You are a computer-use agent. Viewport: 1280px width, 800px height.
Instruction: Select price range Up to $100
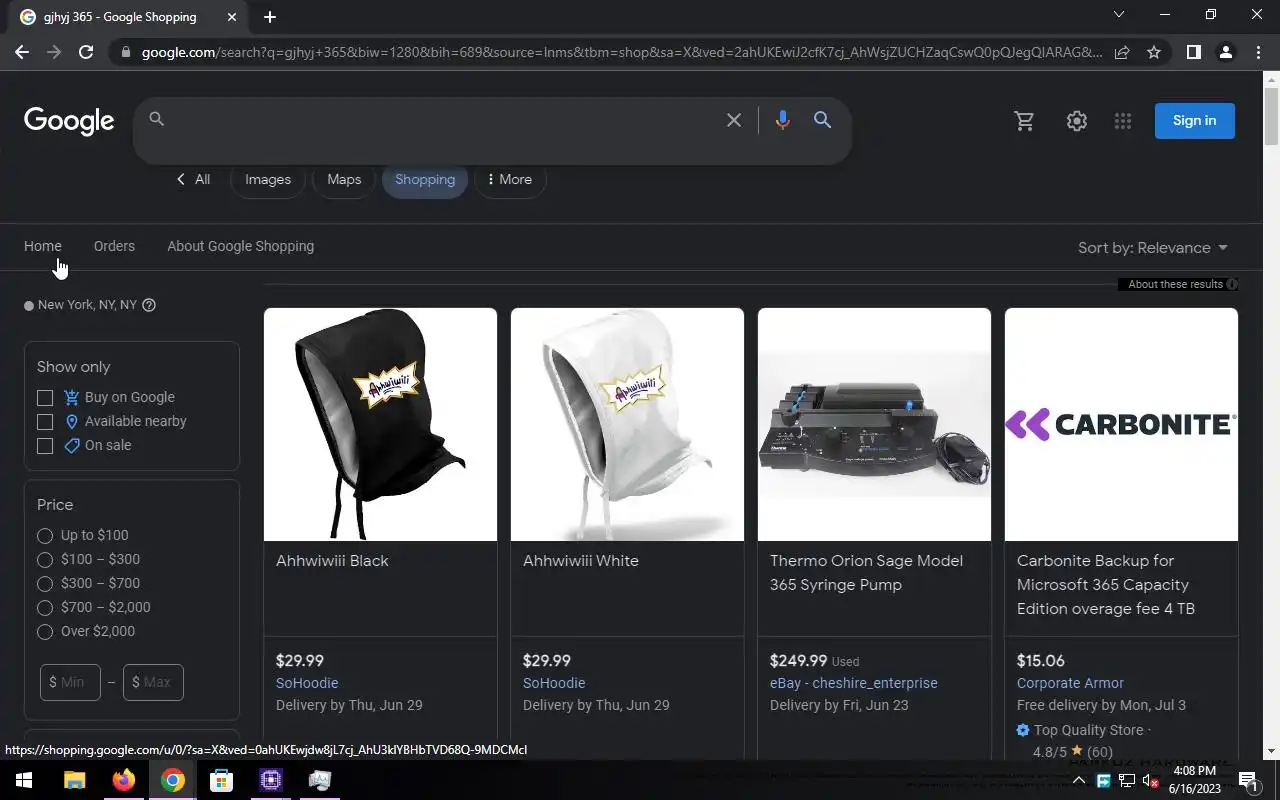(45, 535)
